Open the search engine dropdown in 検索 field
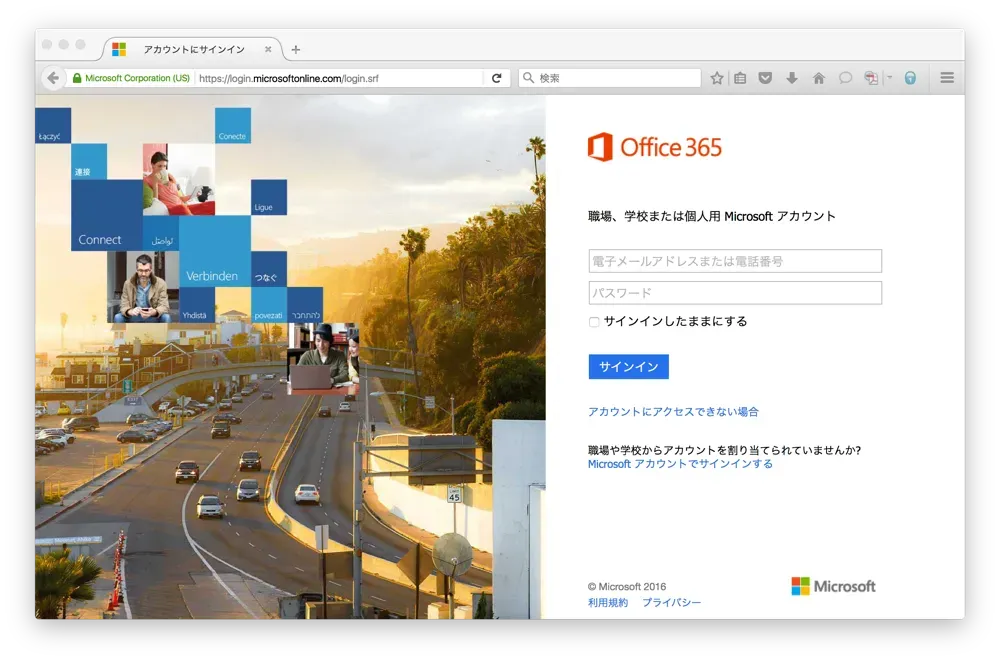This screenshot has width=1000, height=661. pos(527,77)
